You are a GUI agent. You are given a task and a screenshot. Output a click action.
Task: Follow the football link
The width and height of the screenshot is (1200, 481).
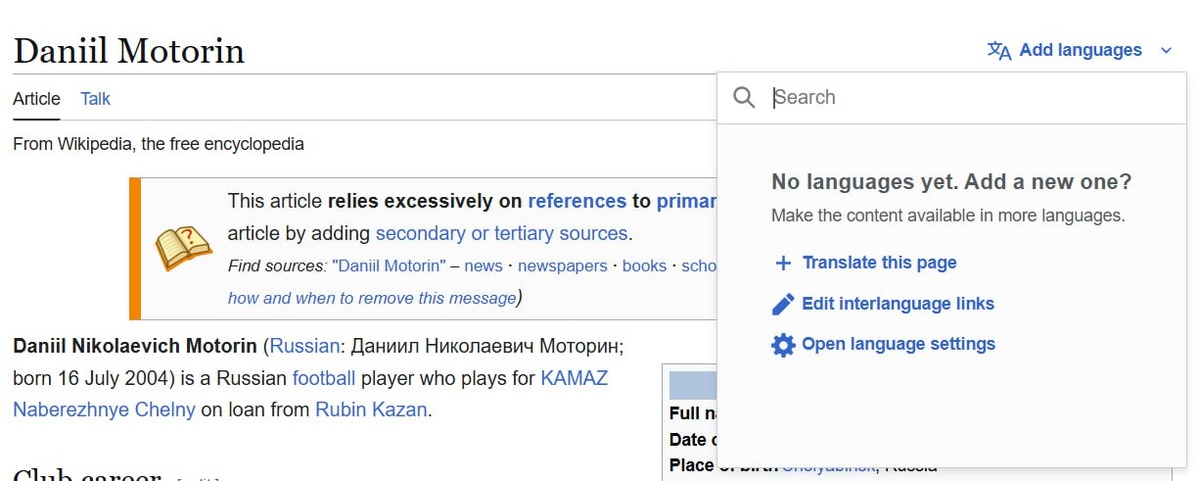click(x=324, y=379)
